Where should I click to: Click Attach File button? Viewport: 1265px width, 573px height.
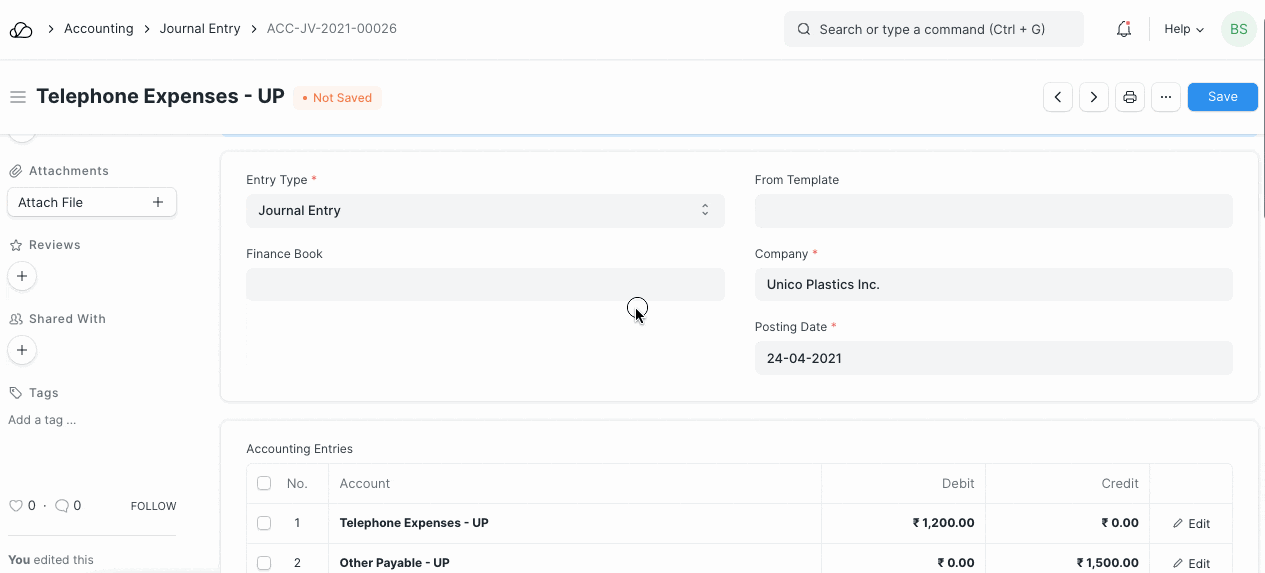coord(91,202)
